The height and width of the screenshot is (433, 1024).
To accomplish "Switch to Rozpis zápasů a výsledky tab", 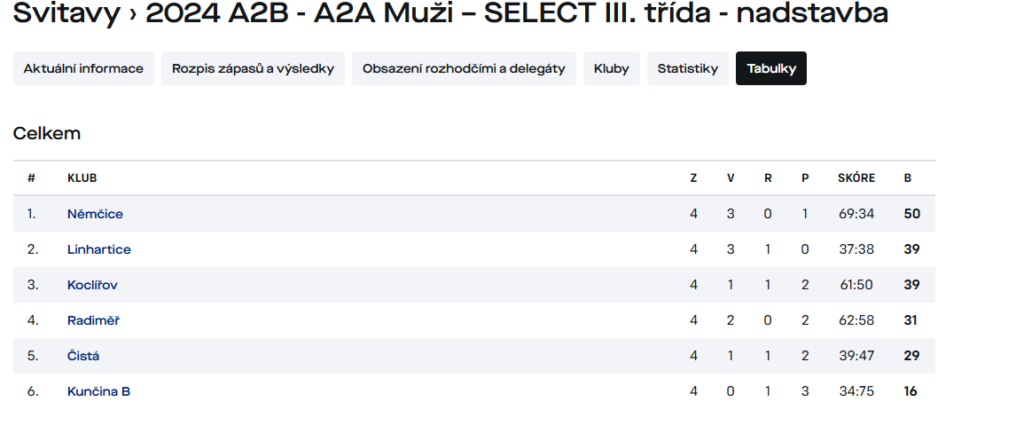I will coord(253,69).
